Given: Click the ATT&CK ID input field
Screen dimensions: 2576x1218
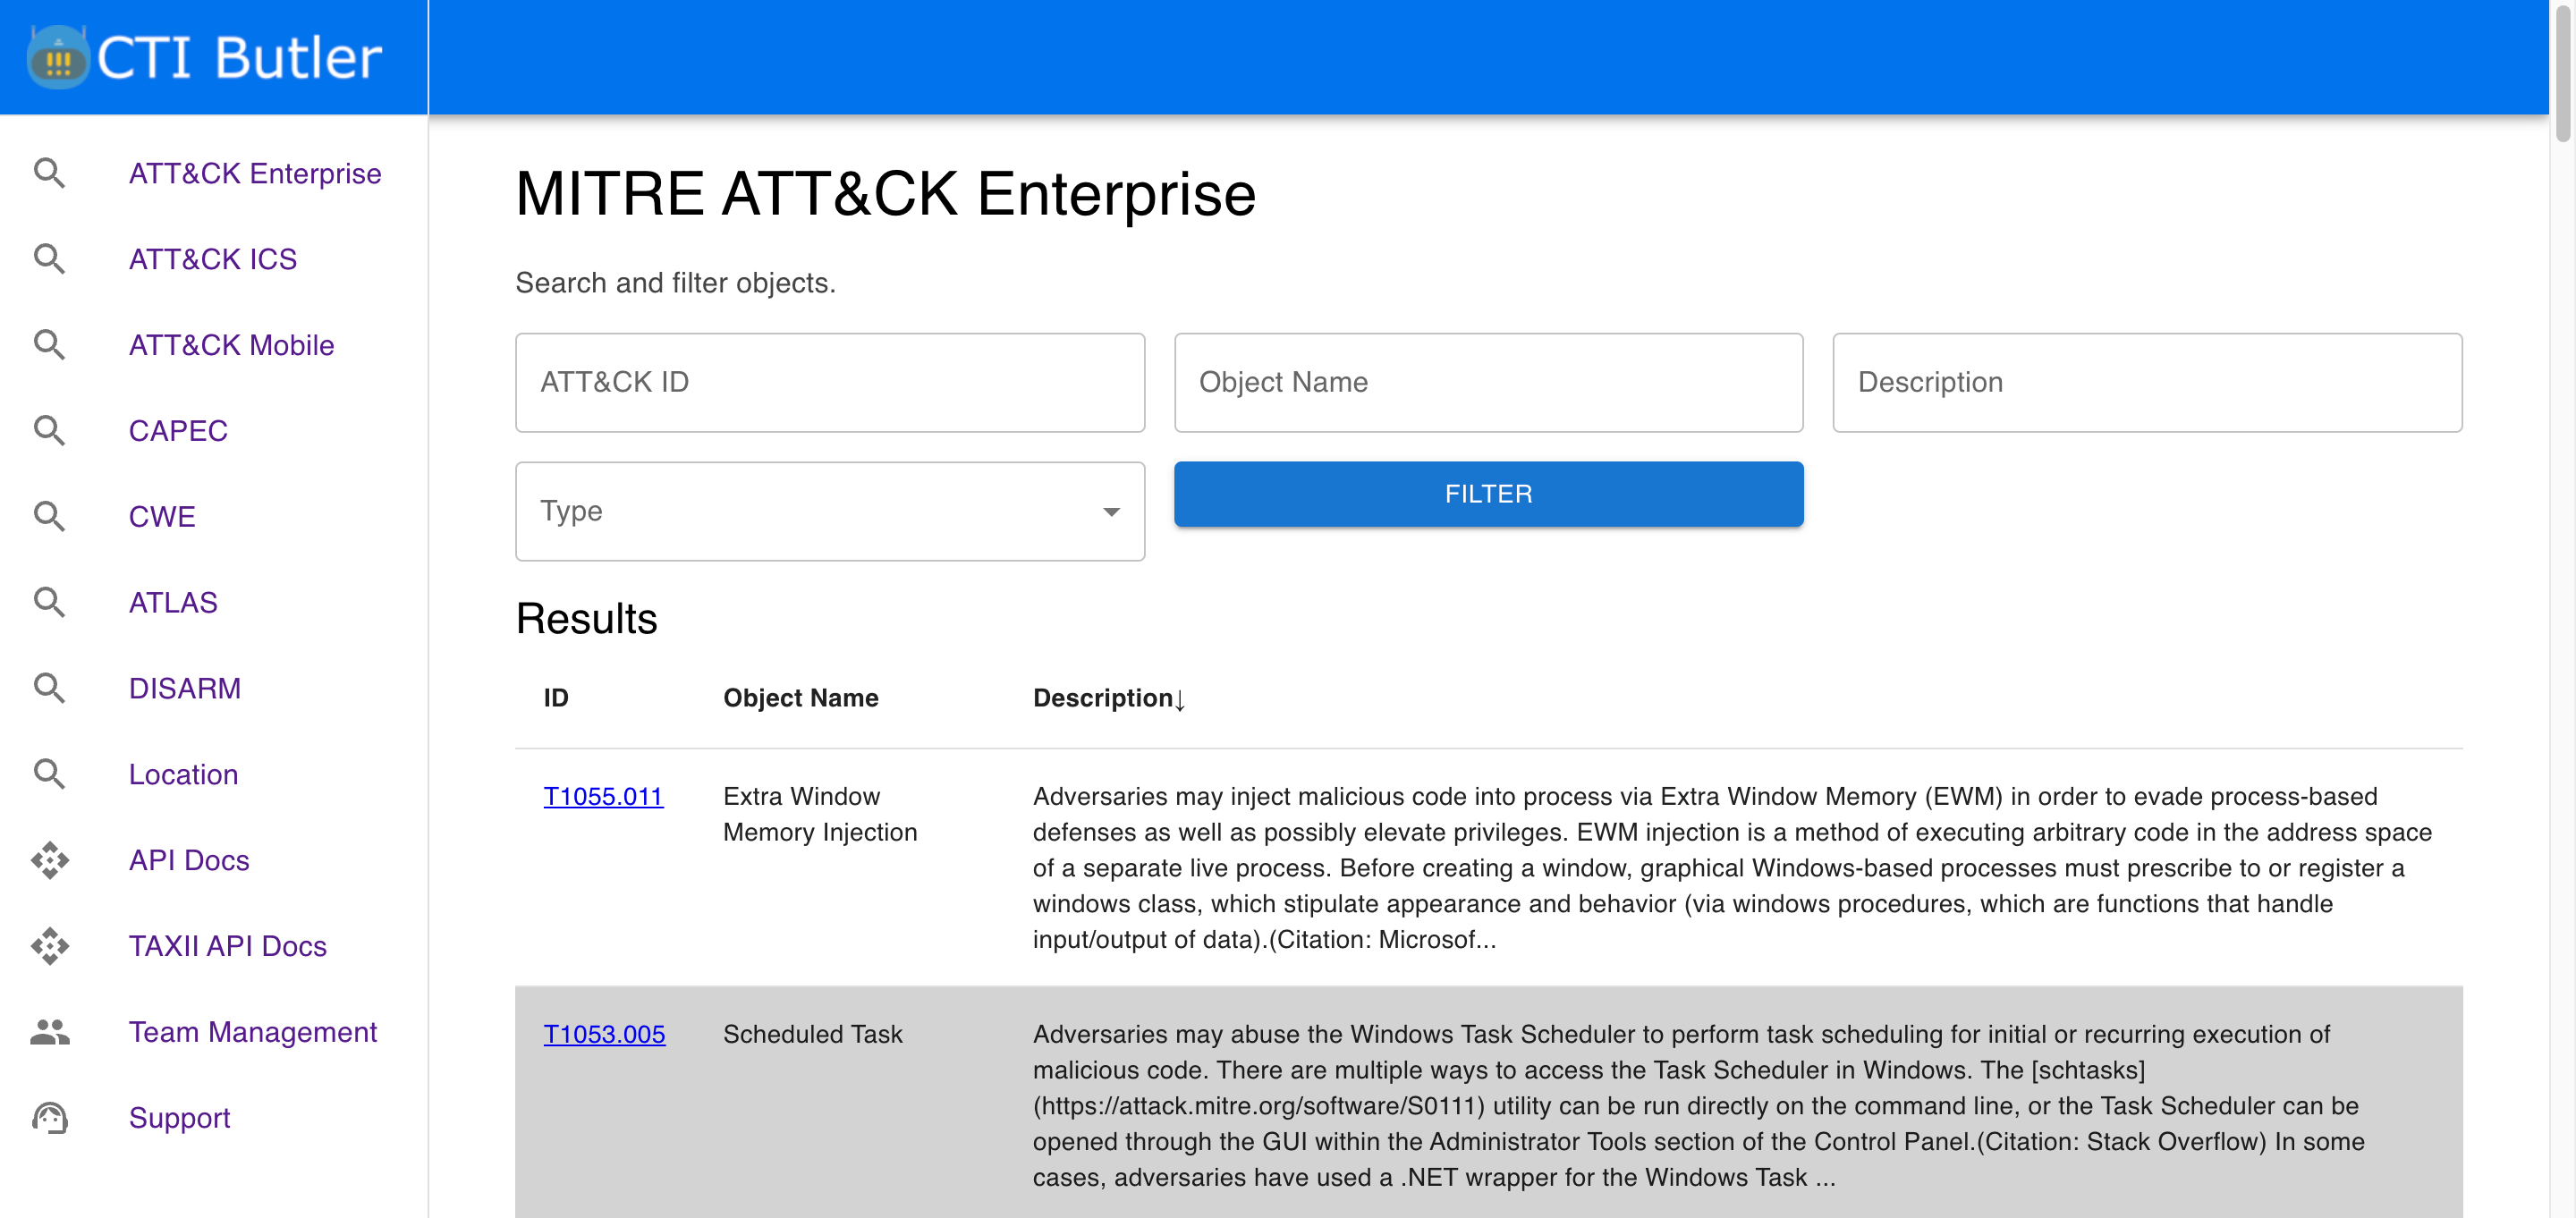Looking at the screenshot, I should [828, 382].
